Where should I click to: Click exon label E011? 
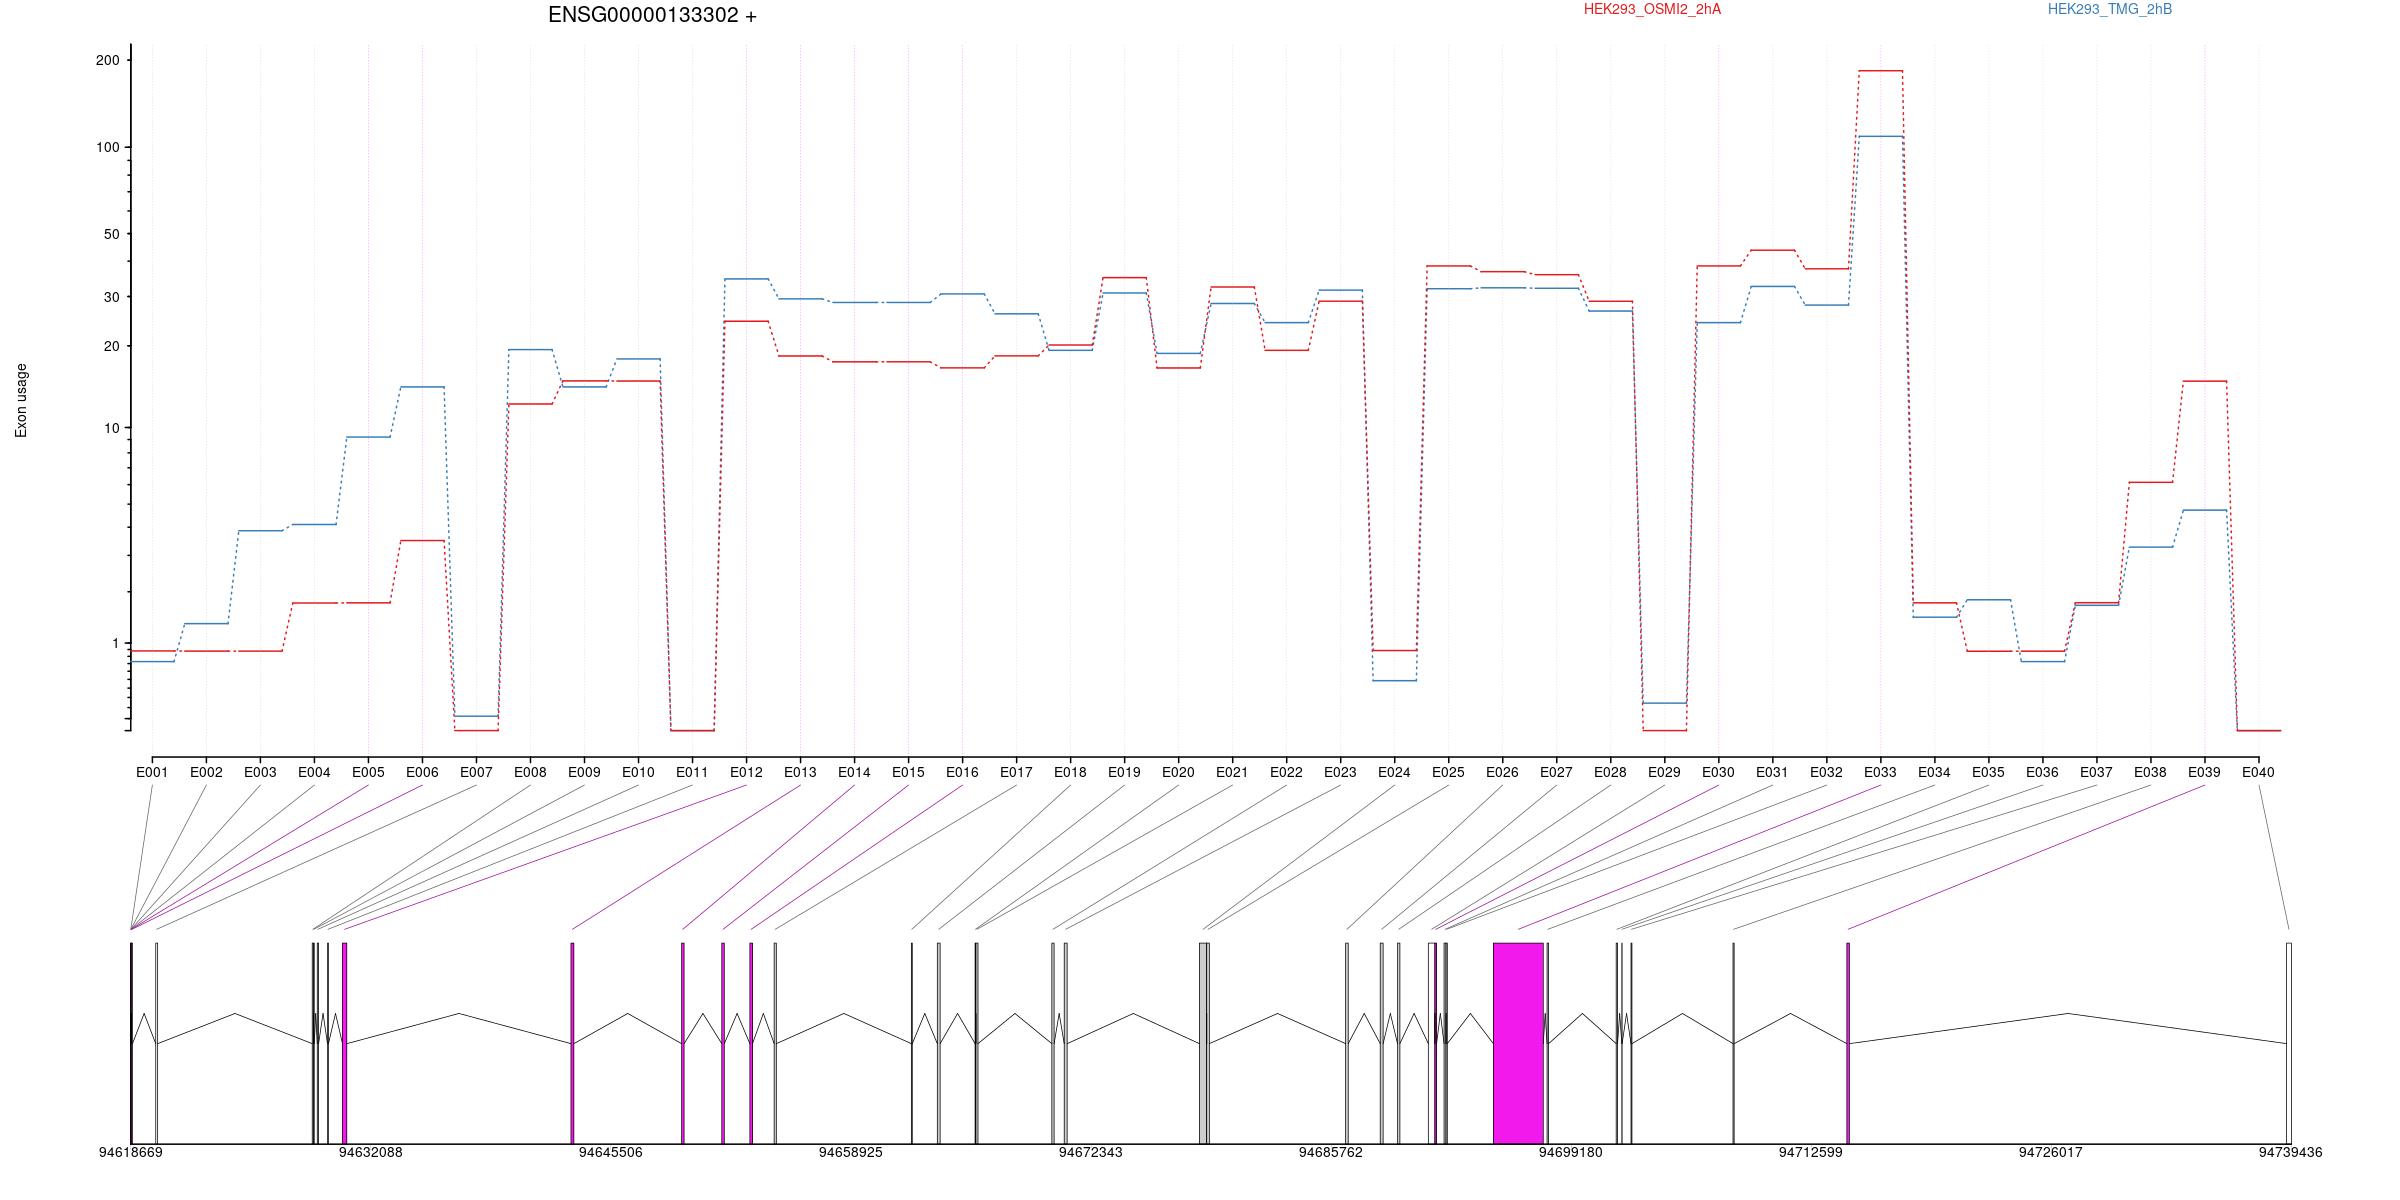click(692, 772)
